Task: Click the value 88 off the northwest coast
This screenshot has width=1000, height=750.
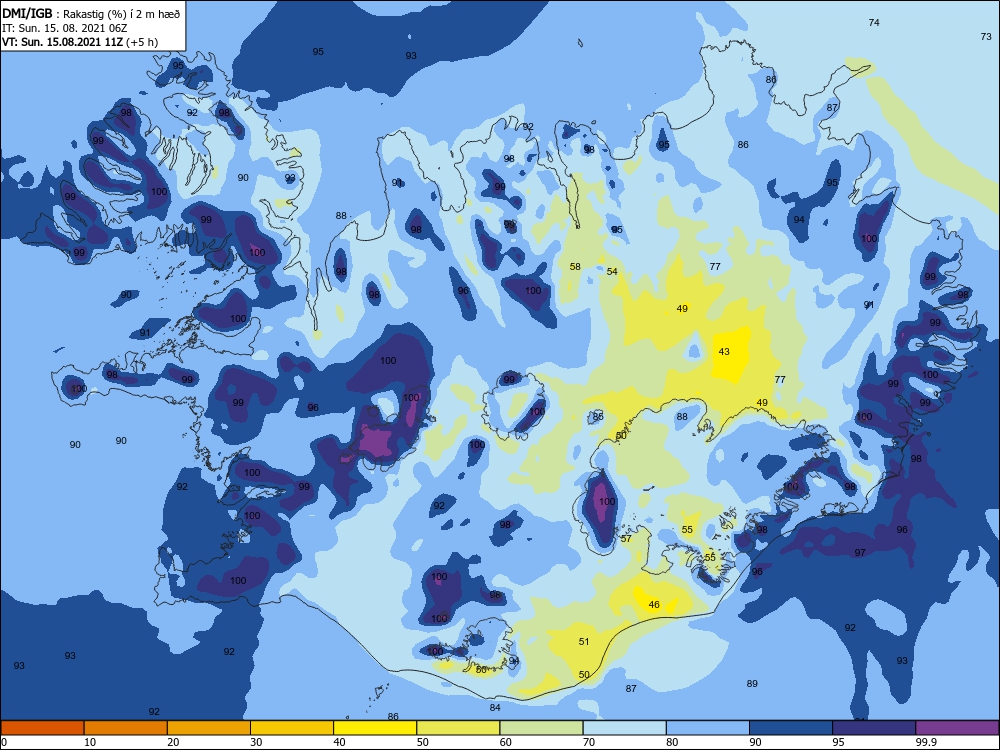Action: tap(341, 216)
